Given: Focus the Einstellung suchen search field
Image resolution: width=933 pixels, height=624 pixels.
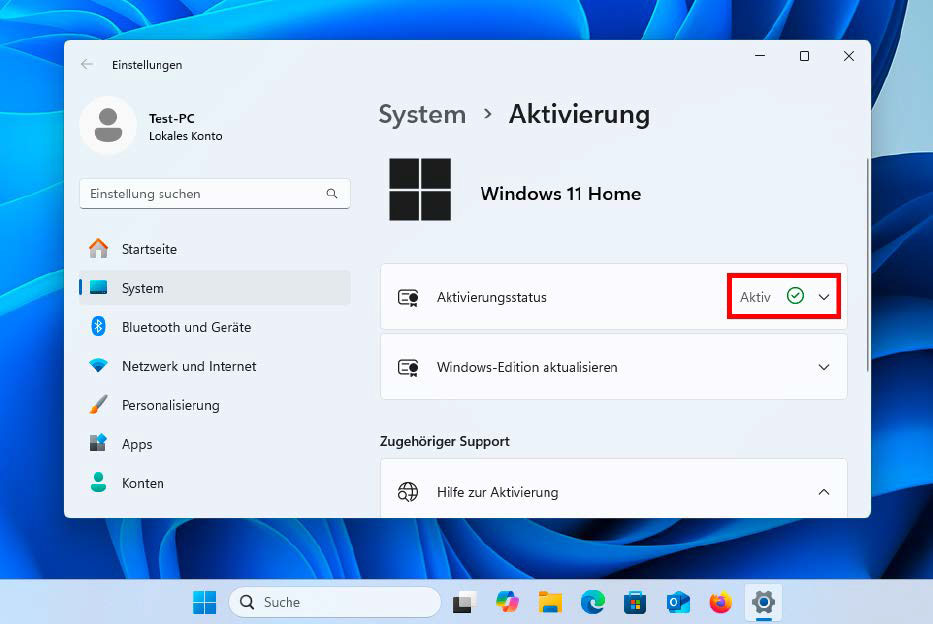Looking at the screenshot, I should pos(215,193).
